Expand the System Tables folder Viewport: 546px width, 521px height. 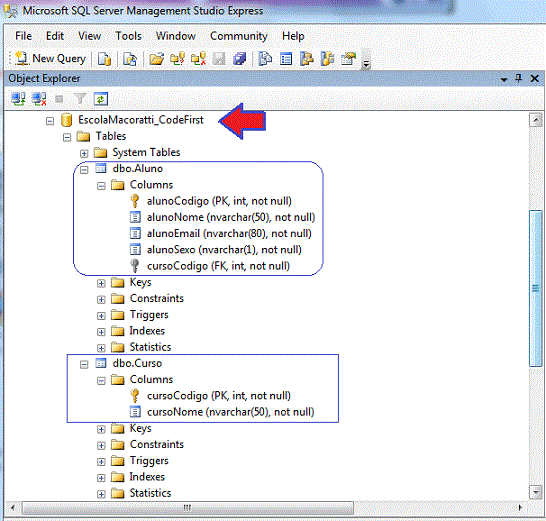click(84, 153)
